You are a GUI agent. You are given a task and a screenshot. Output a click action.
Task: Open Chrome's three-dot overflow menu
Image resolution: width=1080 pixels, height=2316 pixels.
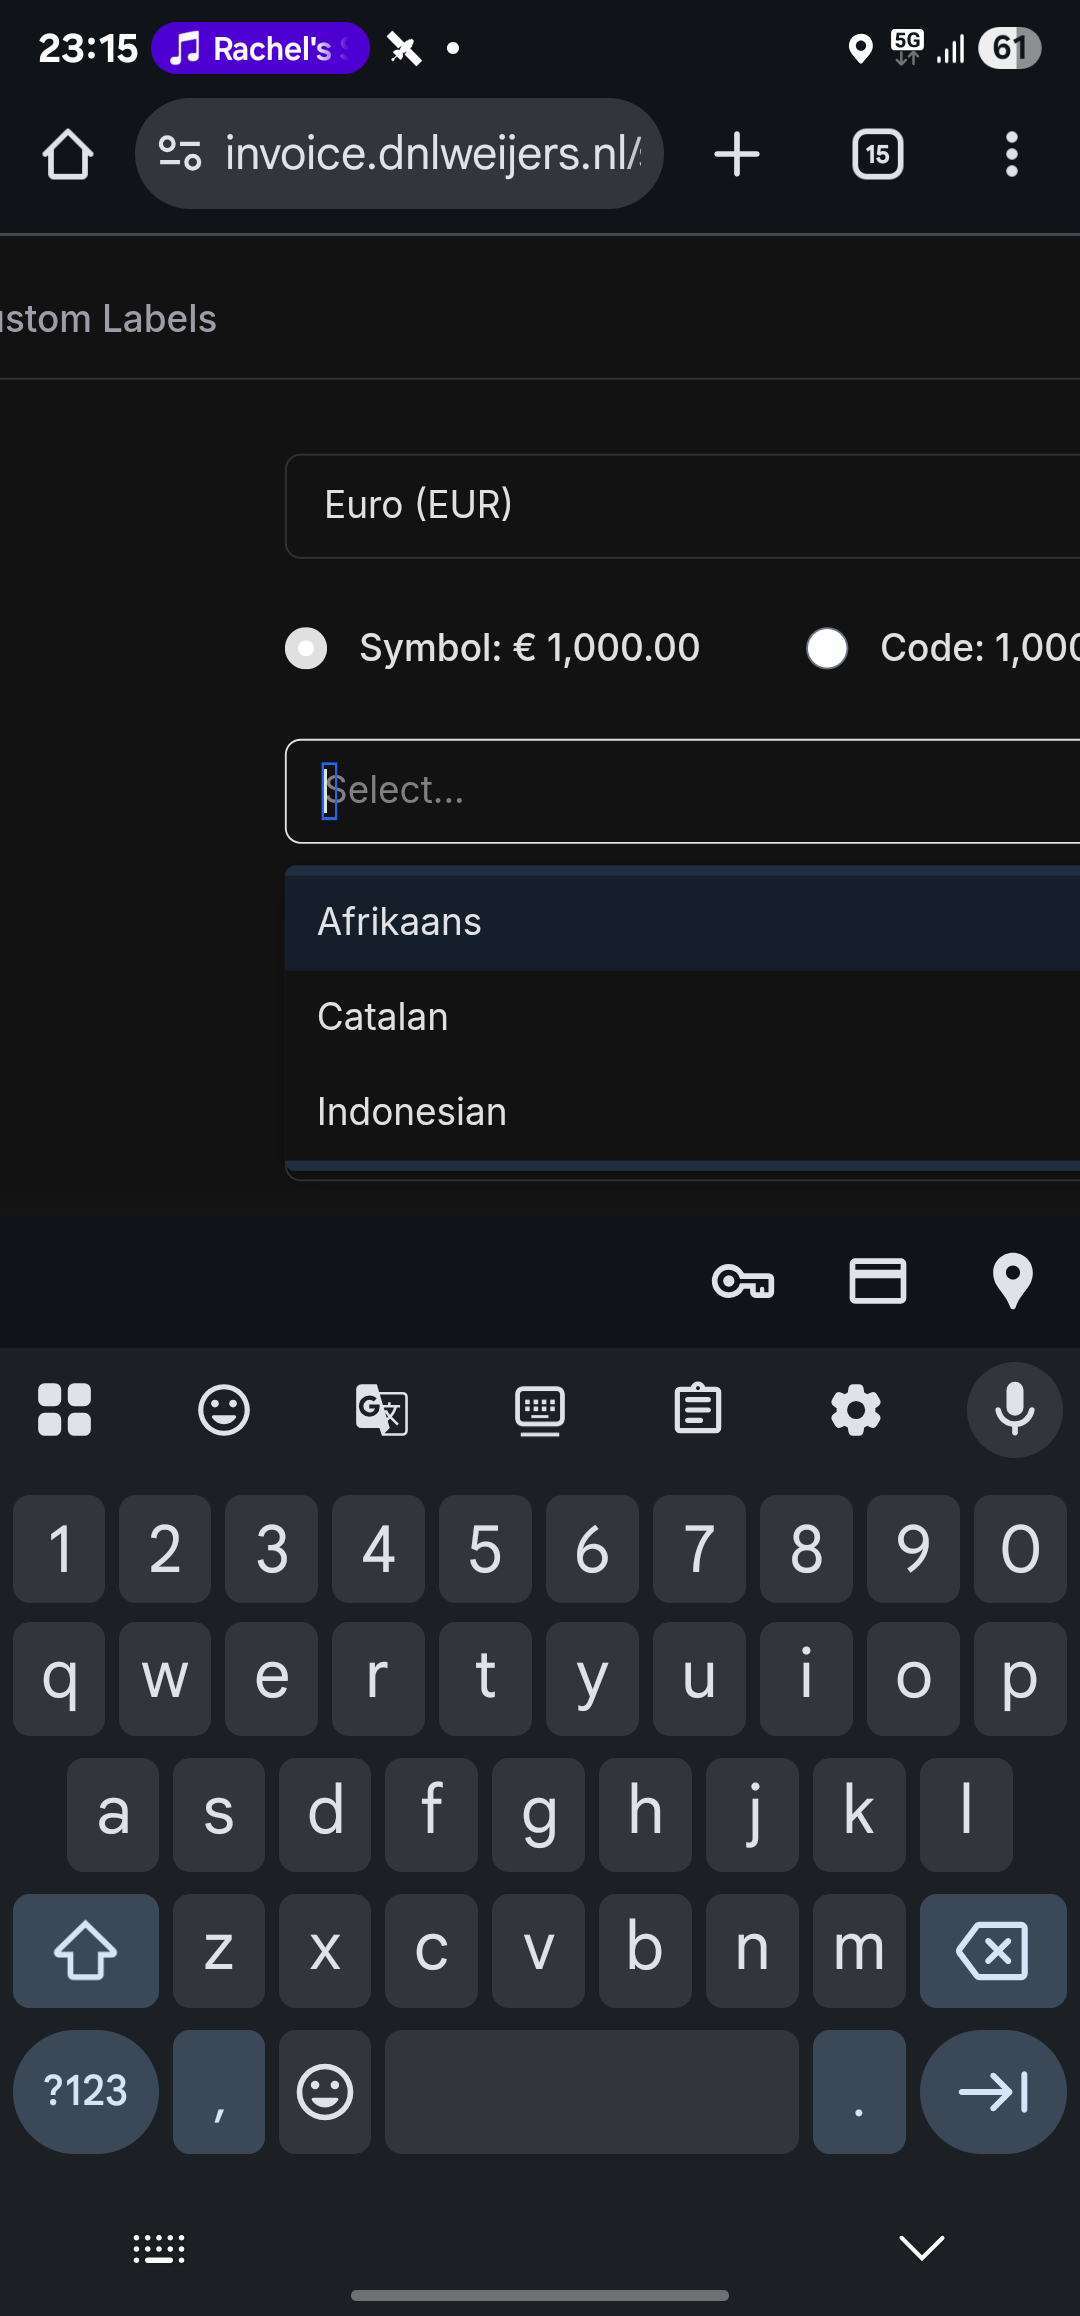[x=1012, y=155]
